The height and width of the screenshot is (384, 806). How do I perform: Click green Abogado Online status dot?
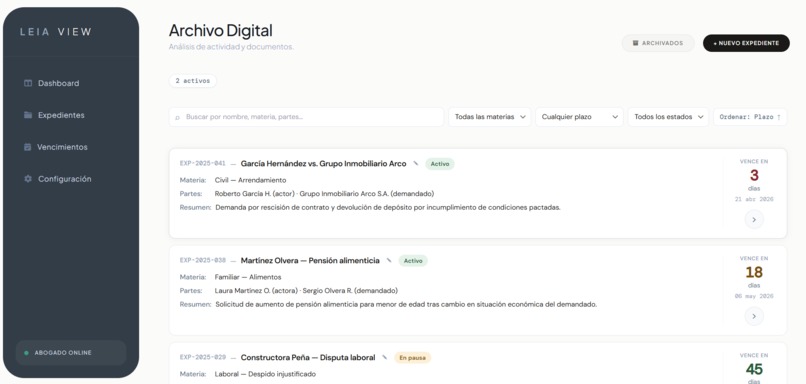click(x=26, y=353)
